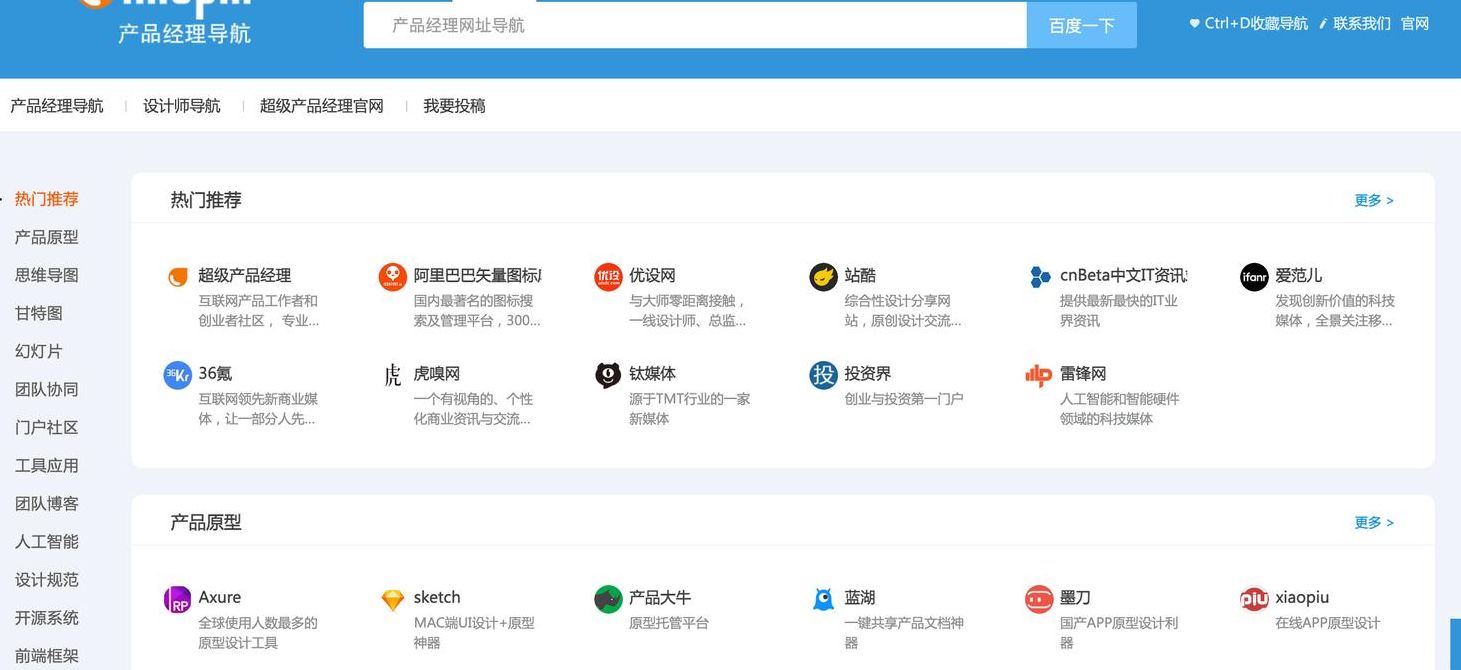Click the 爱范儿 ifanr black icon

(x=1254, y=277)
